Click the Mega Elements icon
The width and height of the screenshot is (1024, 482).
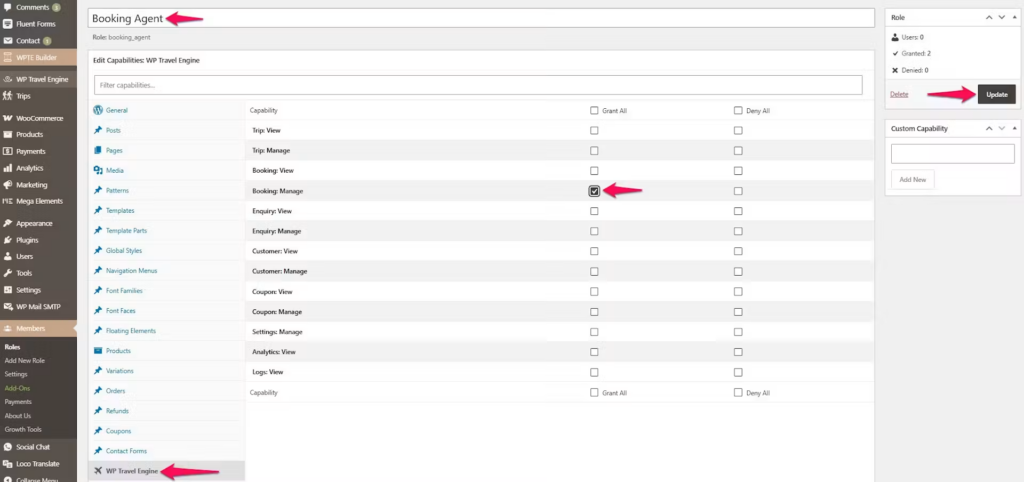click(x=7, y=201)
